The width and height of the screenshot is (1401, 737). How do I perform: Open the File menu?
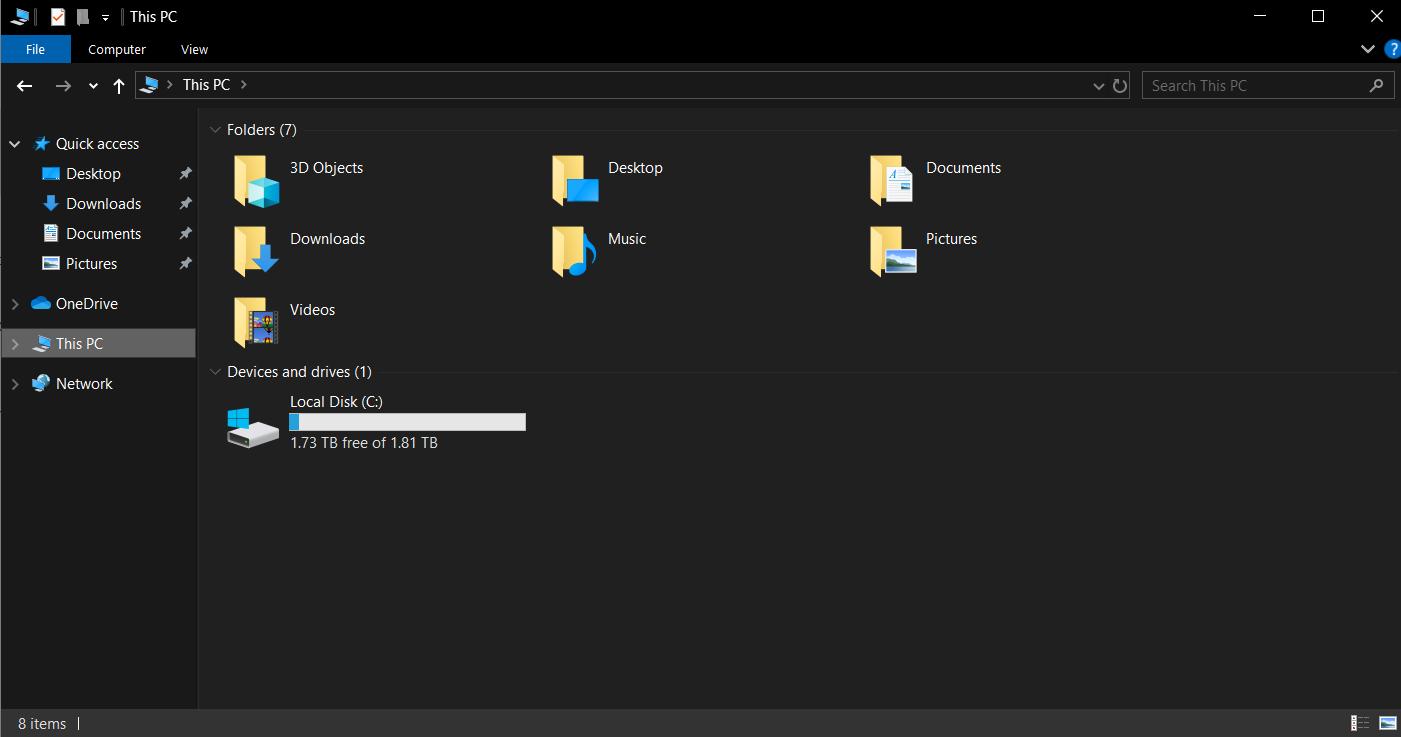pyautogui.click(x=35, y=49)
